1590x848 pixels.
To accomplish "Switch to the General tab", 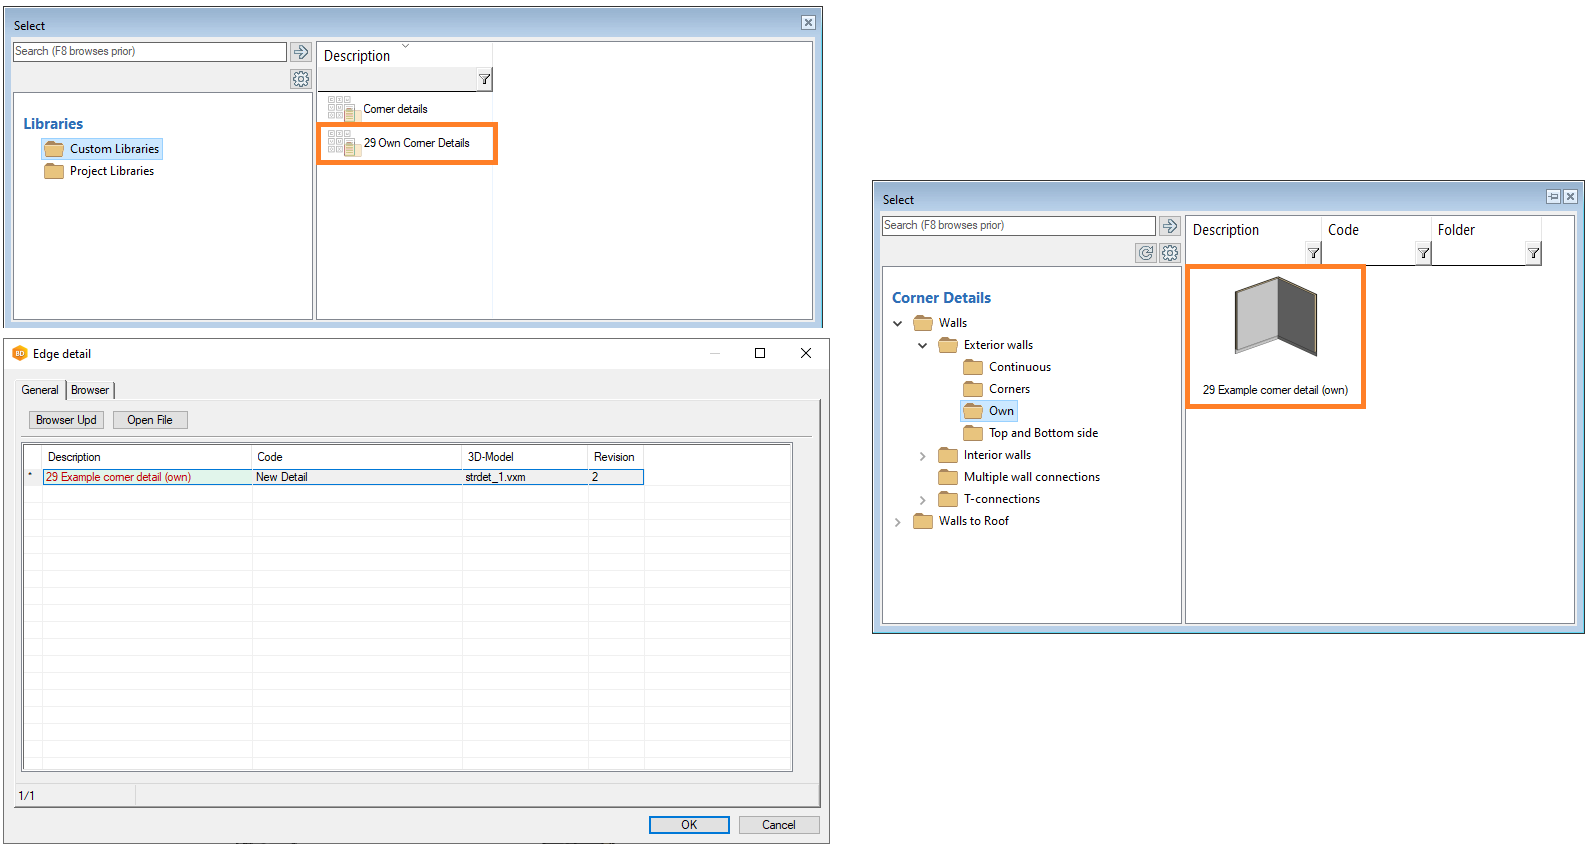I will [40, 390].
